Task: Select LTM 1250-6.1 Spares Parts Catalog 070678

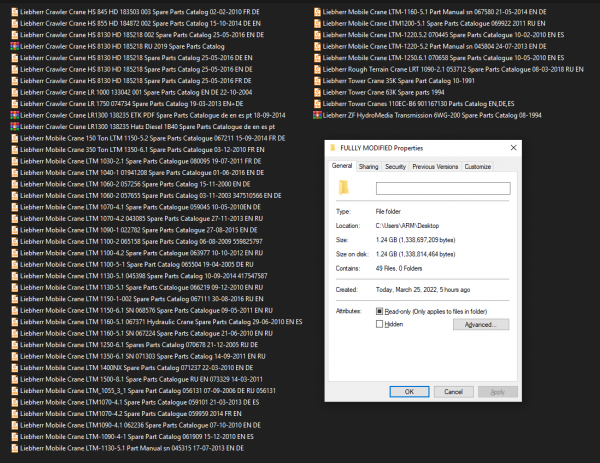Action: point(135,345)
